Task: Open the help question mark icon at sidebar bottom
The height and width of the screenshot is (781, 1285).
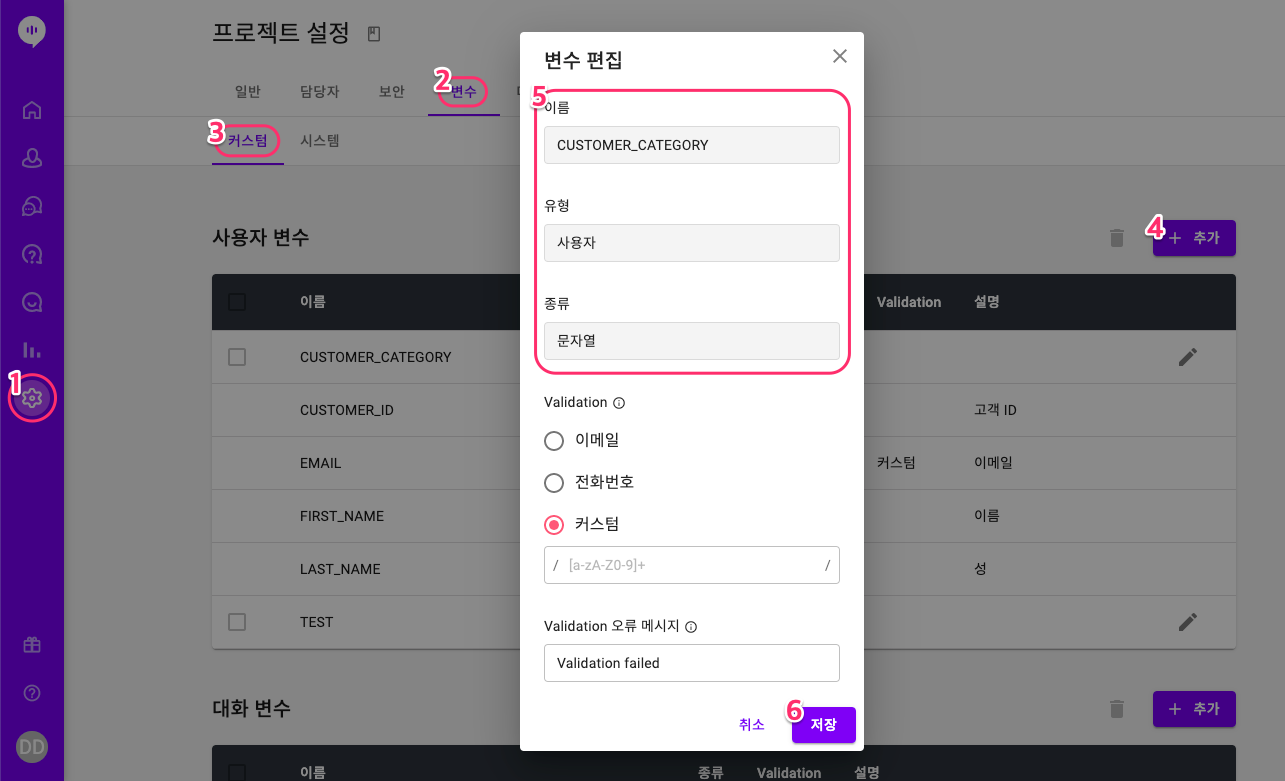Action: 32,693
